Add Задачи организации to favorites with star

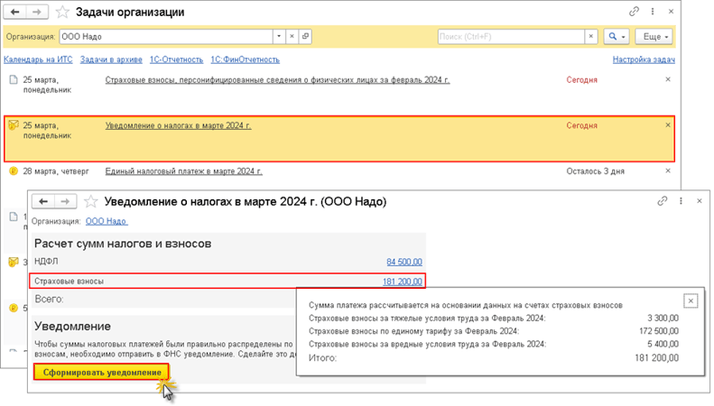point(63,12)
